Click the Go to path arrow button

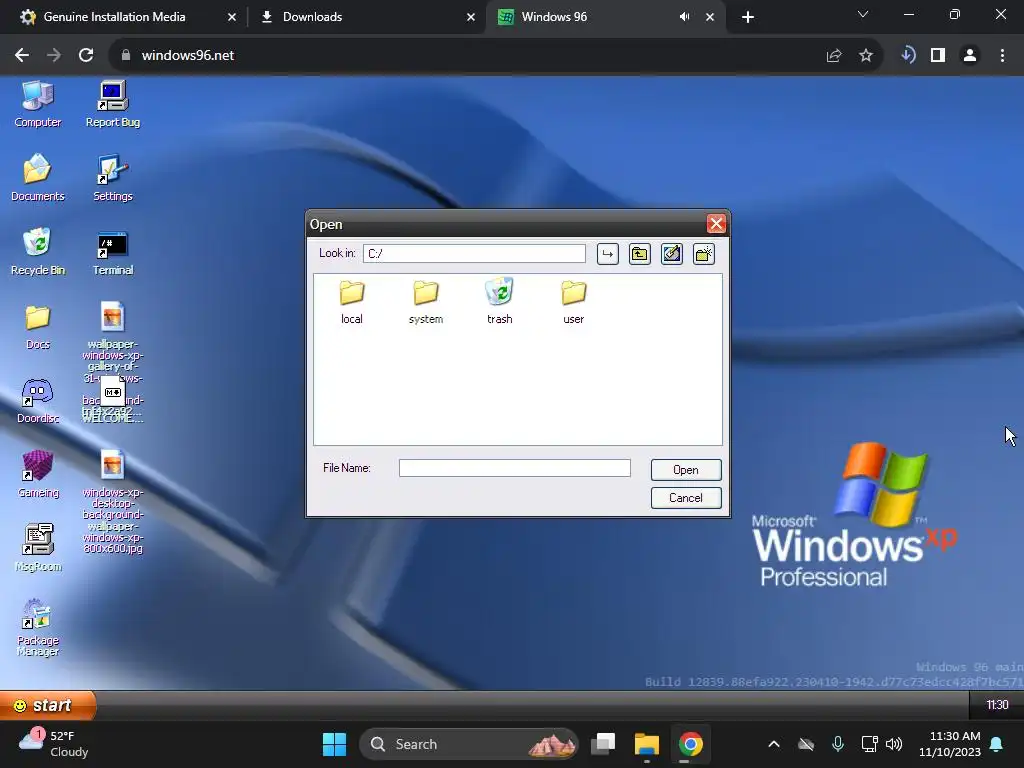tap(607, 254)
